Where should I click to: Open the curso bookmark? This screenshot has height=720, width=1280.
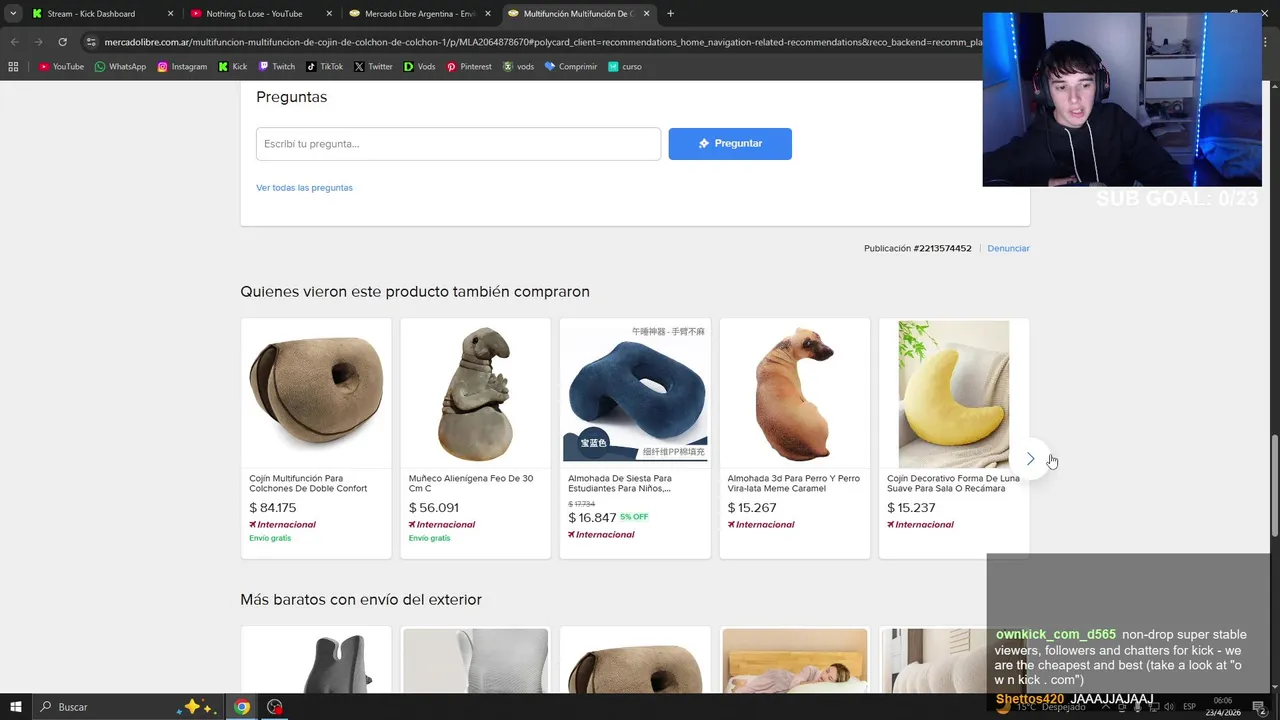625,67
